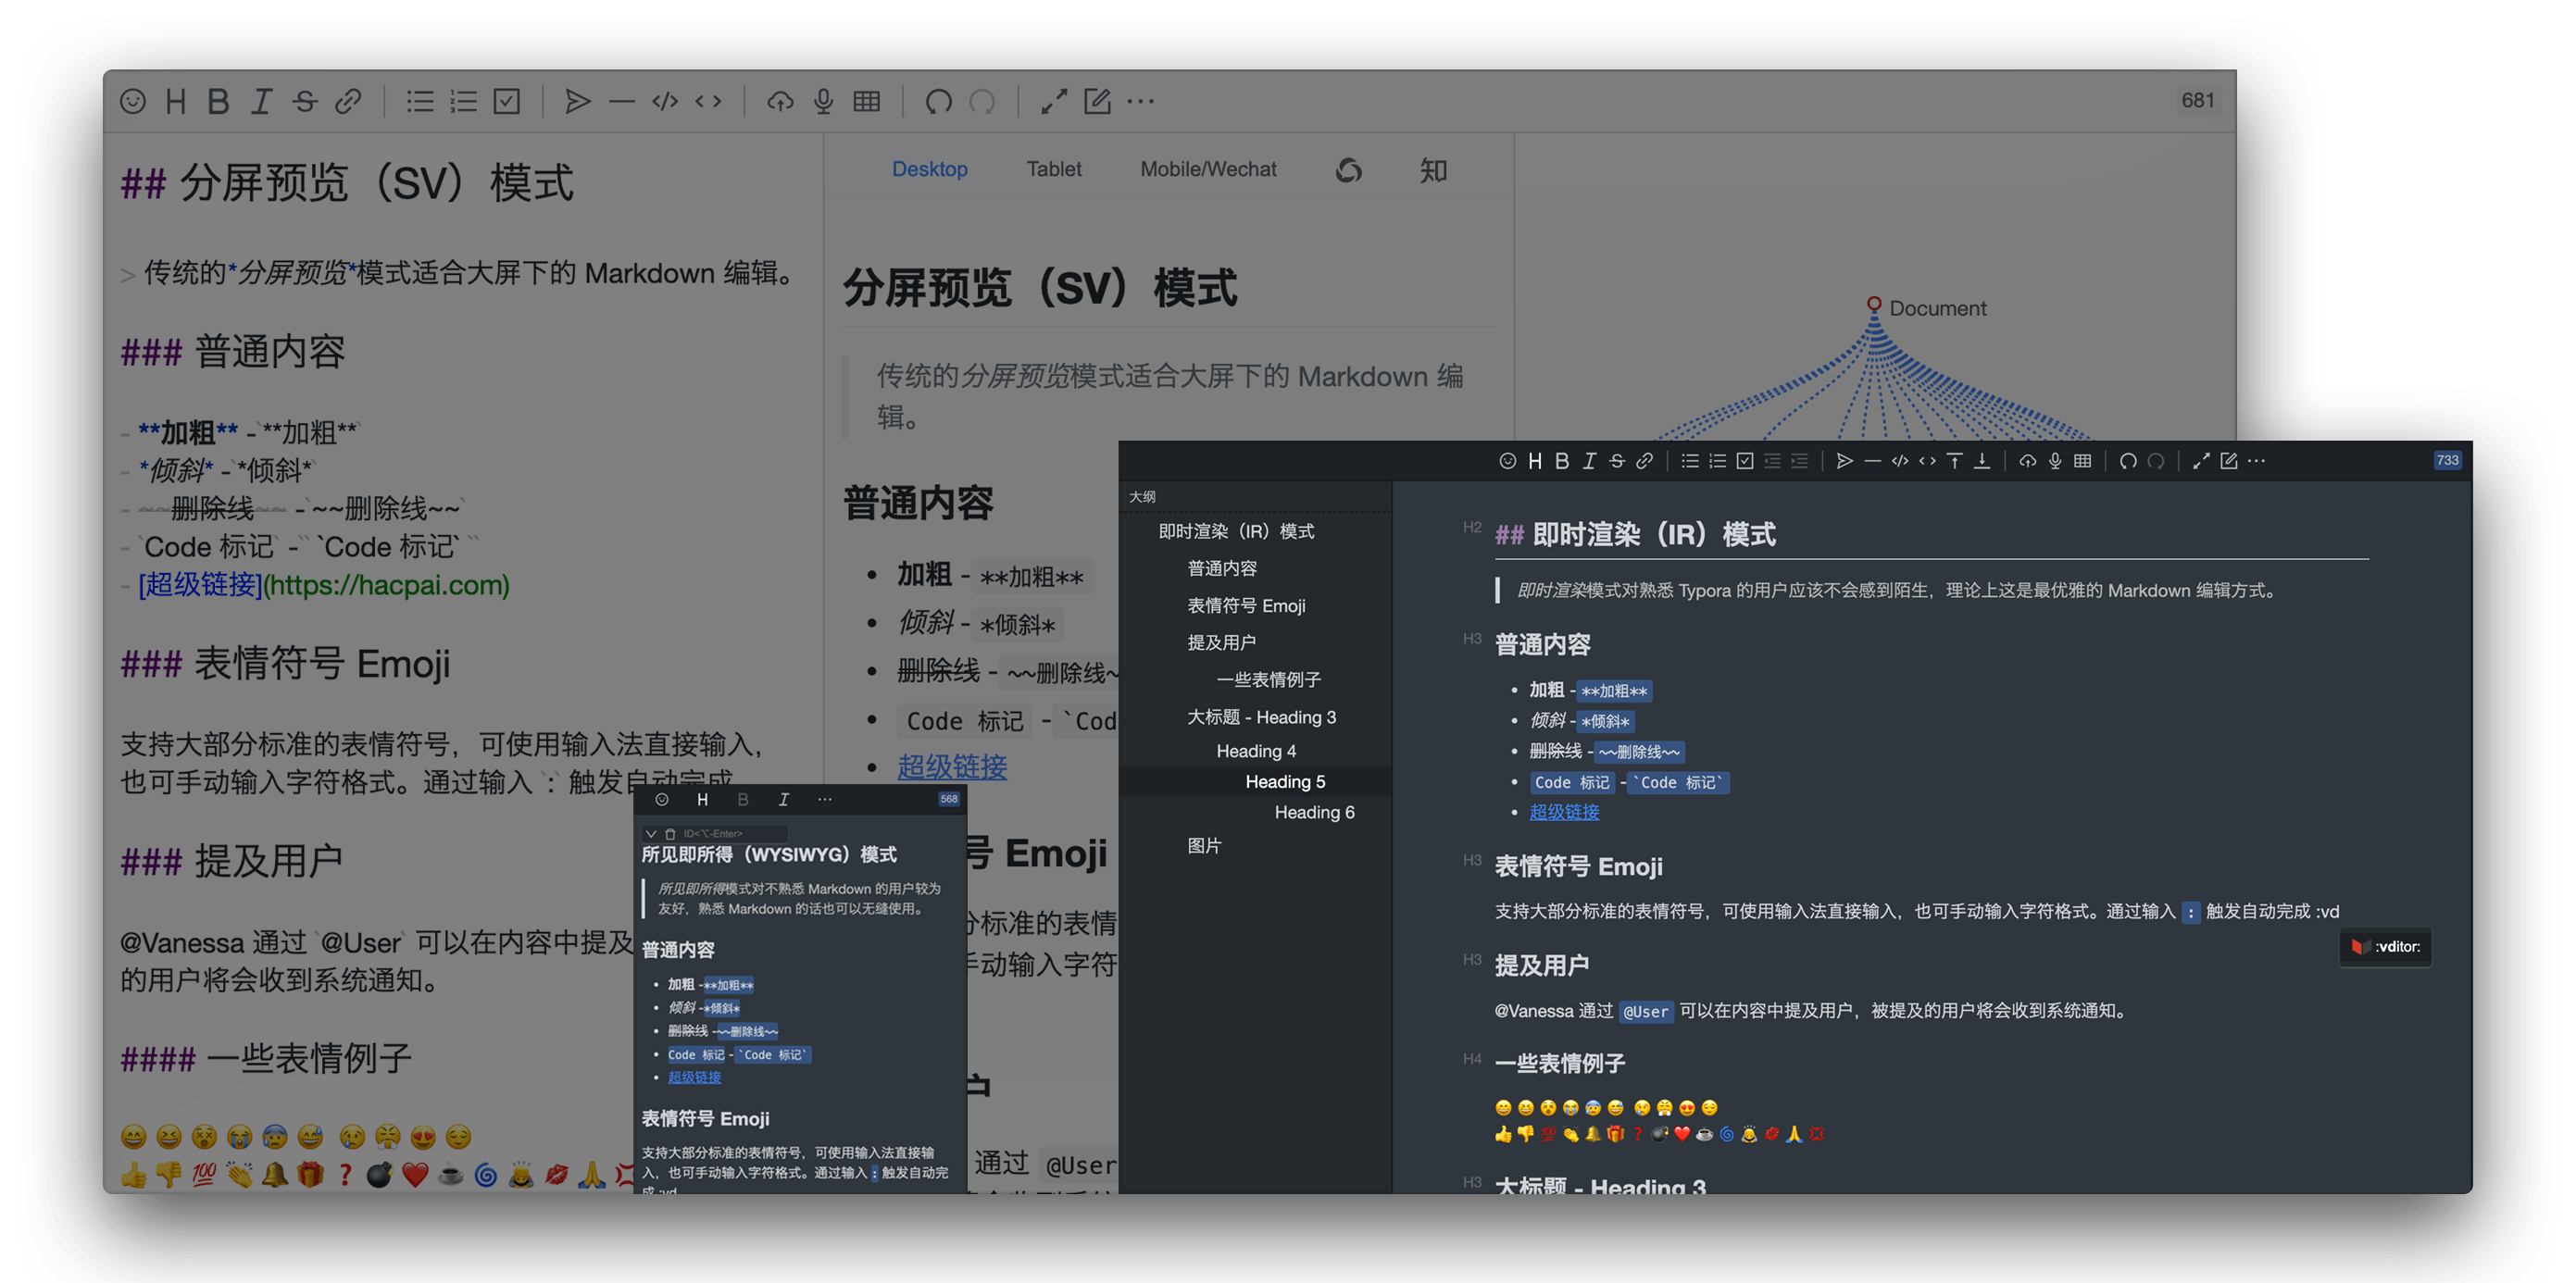The width and height of the screenshot is (2576, 1283).
Task: Click microphone record icon in dark toolbar
Action: (2055, 461)
